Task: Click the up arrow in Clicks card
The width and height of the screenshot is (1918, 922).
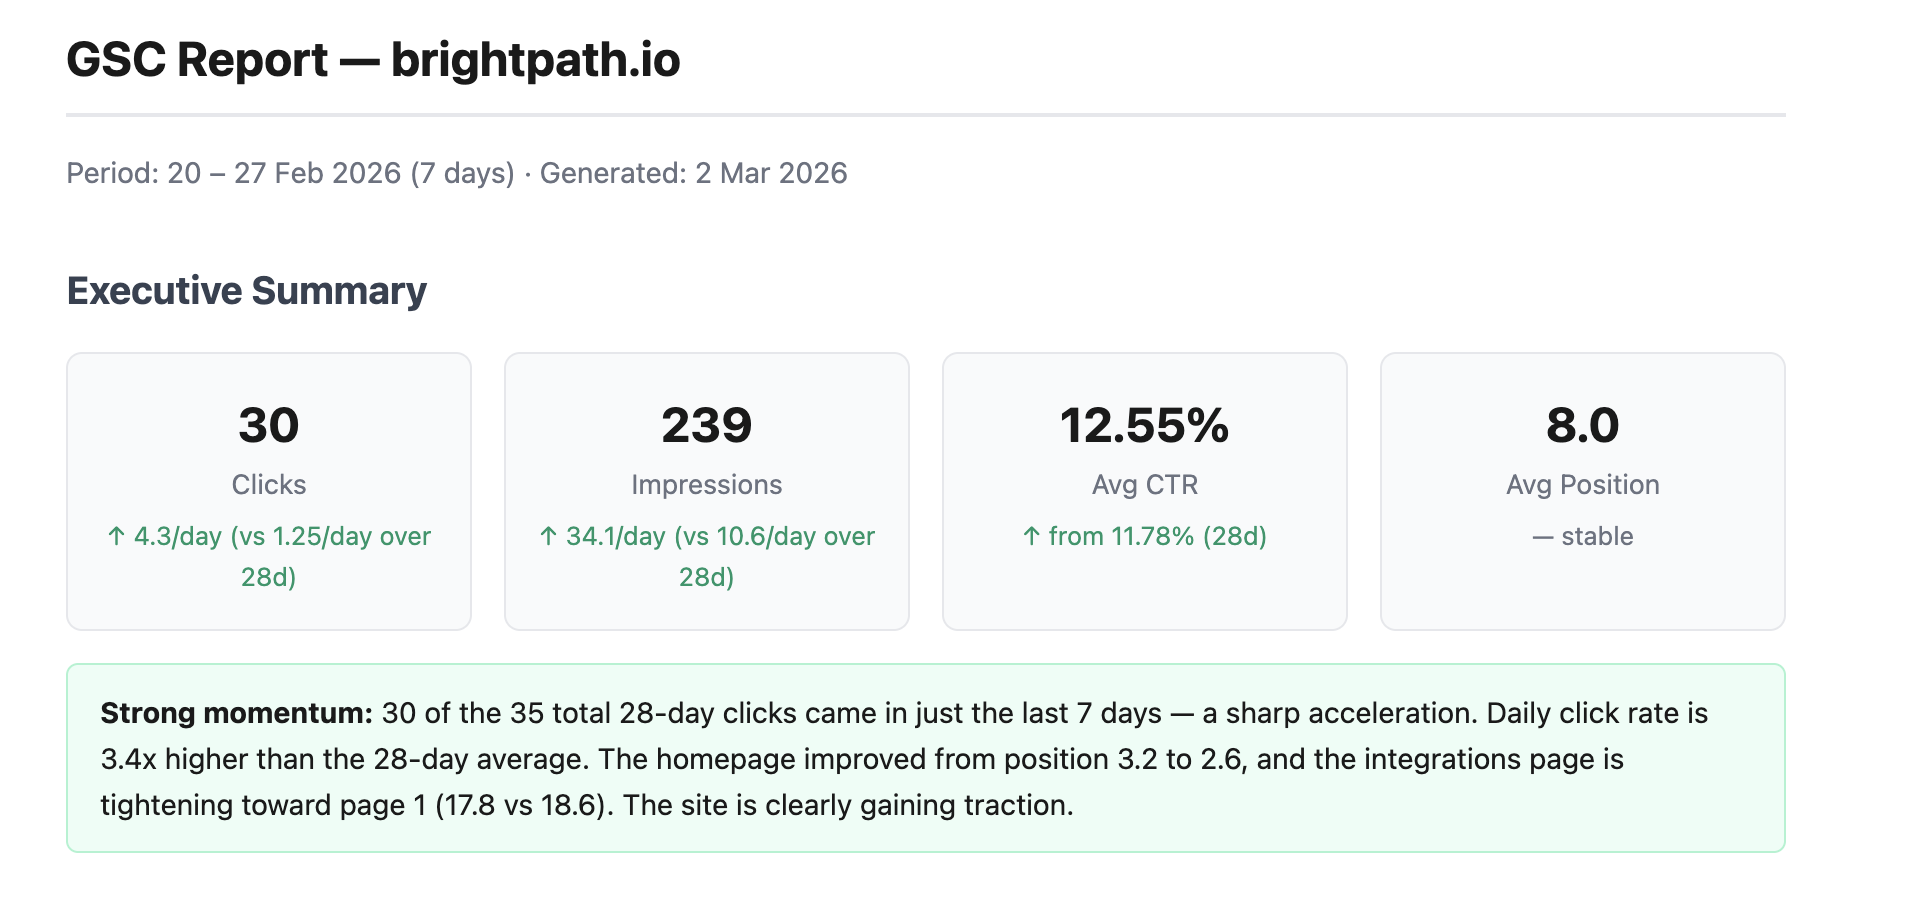Action: 116,537
